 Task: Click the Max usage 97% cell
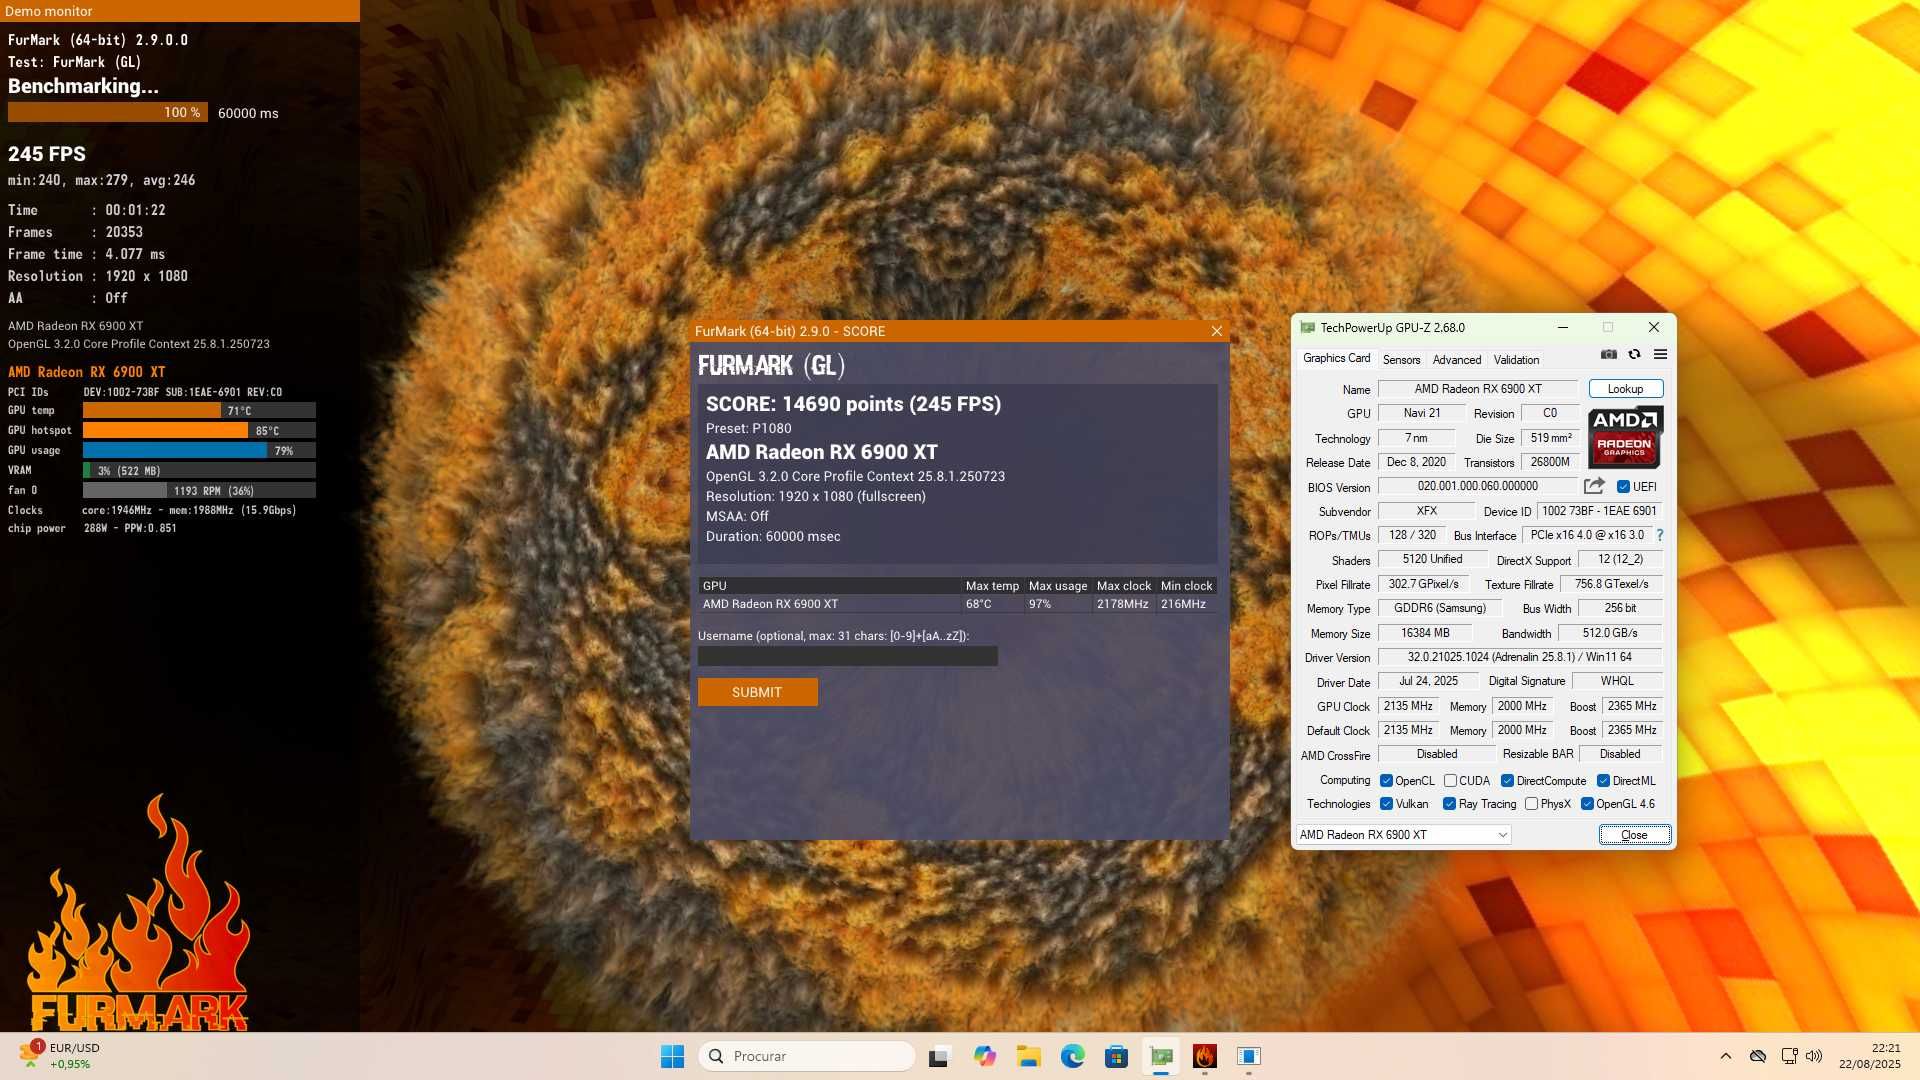(x=1057, y=604)
